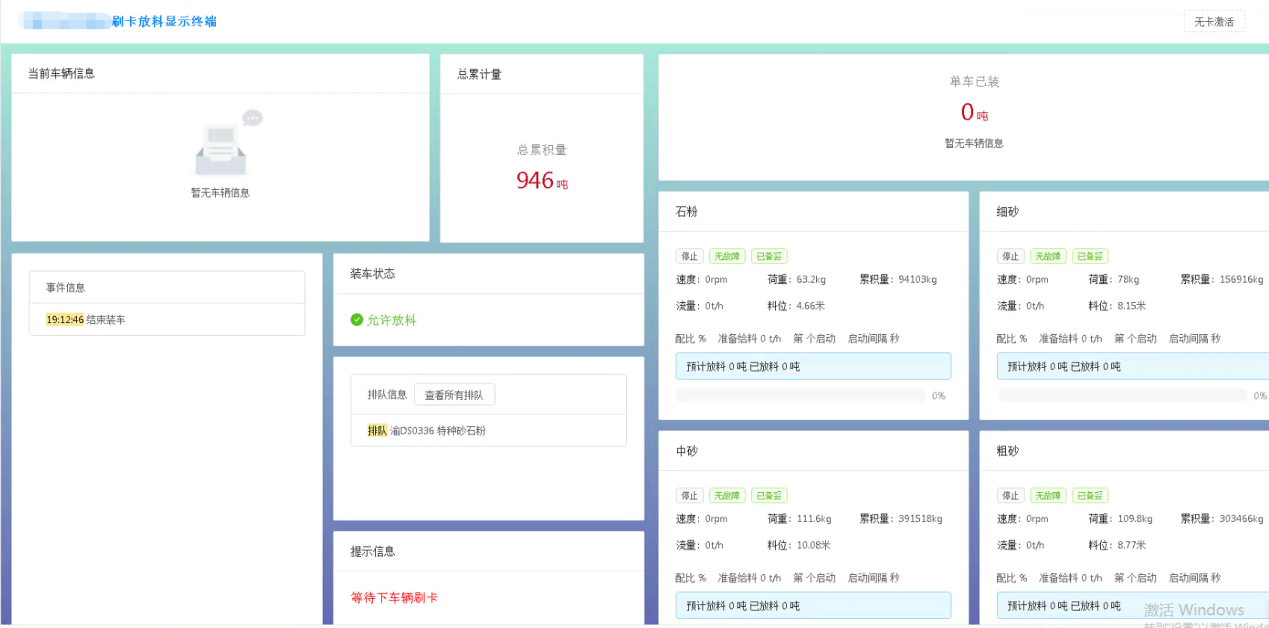
Task: Select the 装车状态 panel header
Action: 374,273
